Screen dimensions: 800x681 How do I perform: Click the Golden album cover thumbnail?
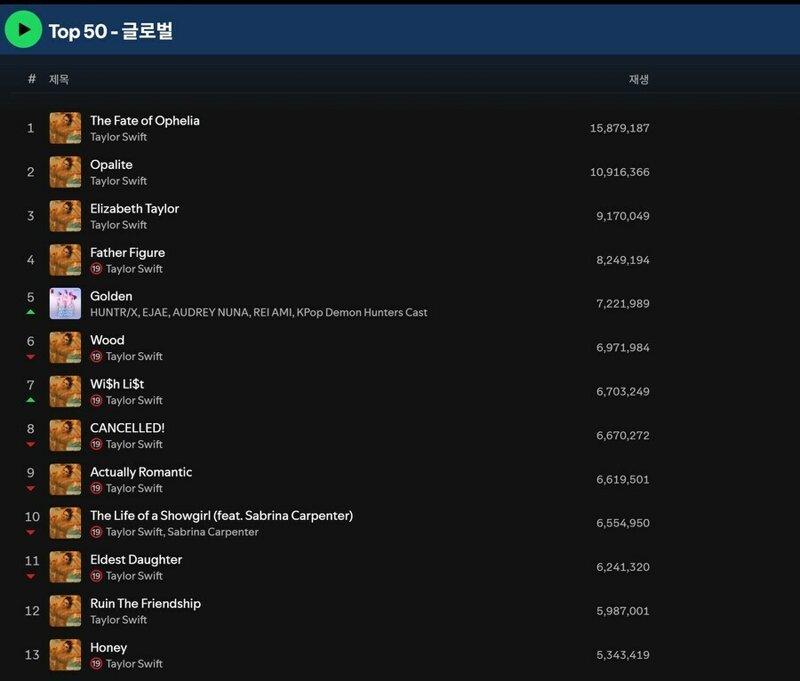pyautogui.click(x=66, y=303)
